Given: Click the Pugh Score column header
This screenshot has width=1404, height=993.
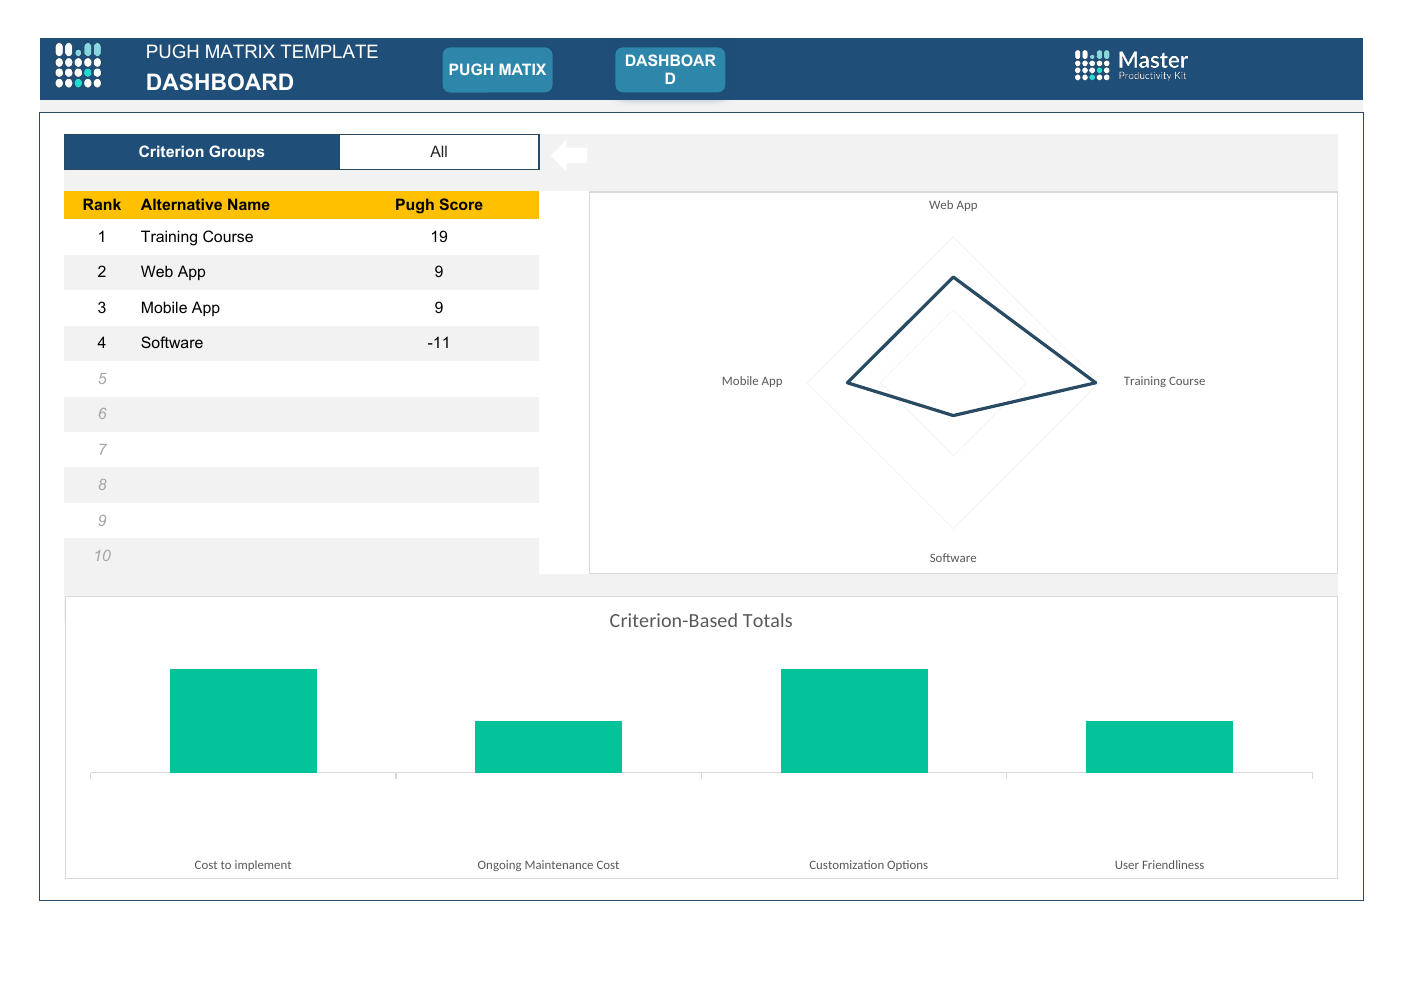Looking at the screenshot, I should pos(439,205).
